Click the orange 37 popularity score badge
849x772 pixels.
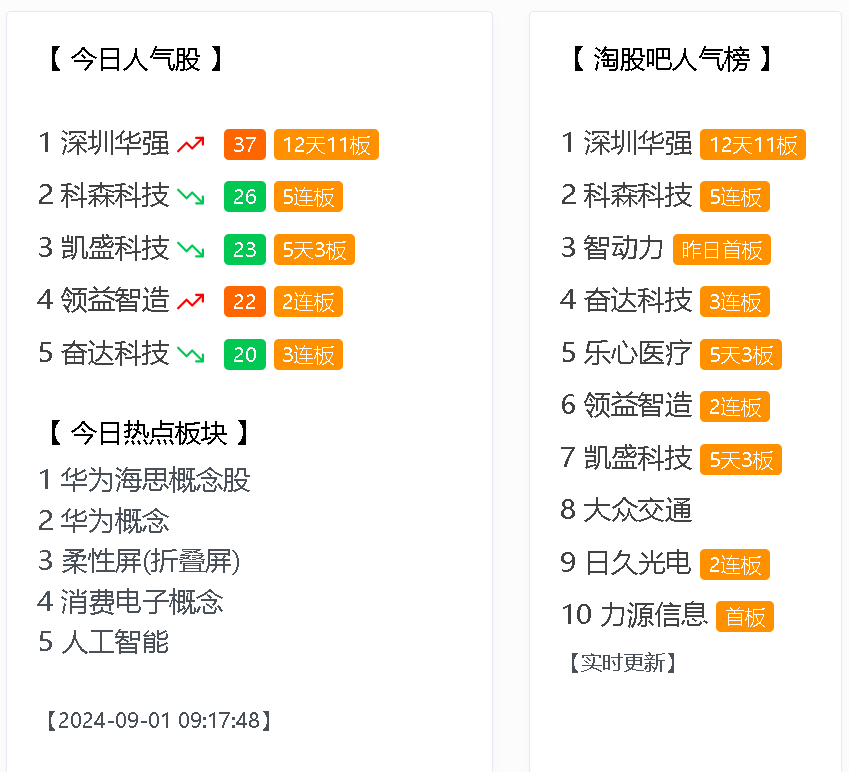pos(245,145)
